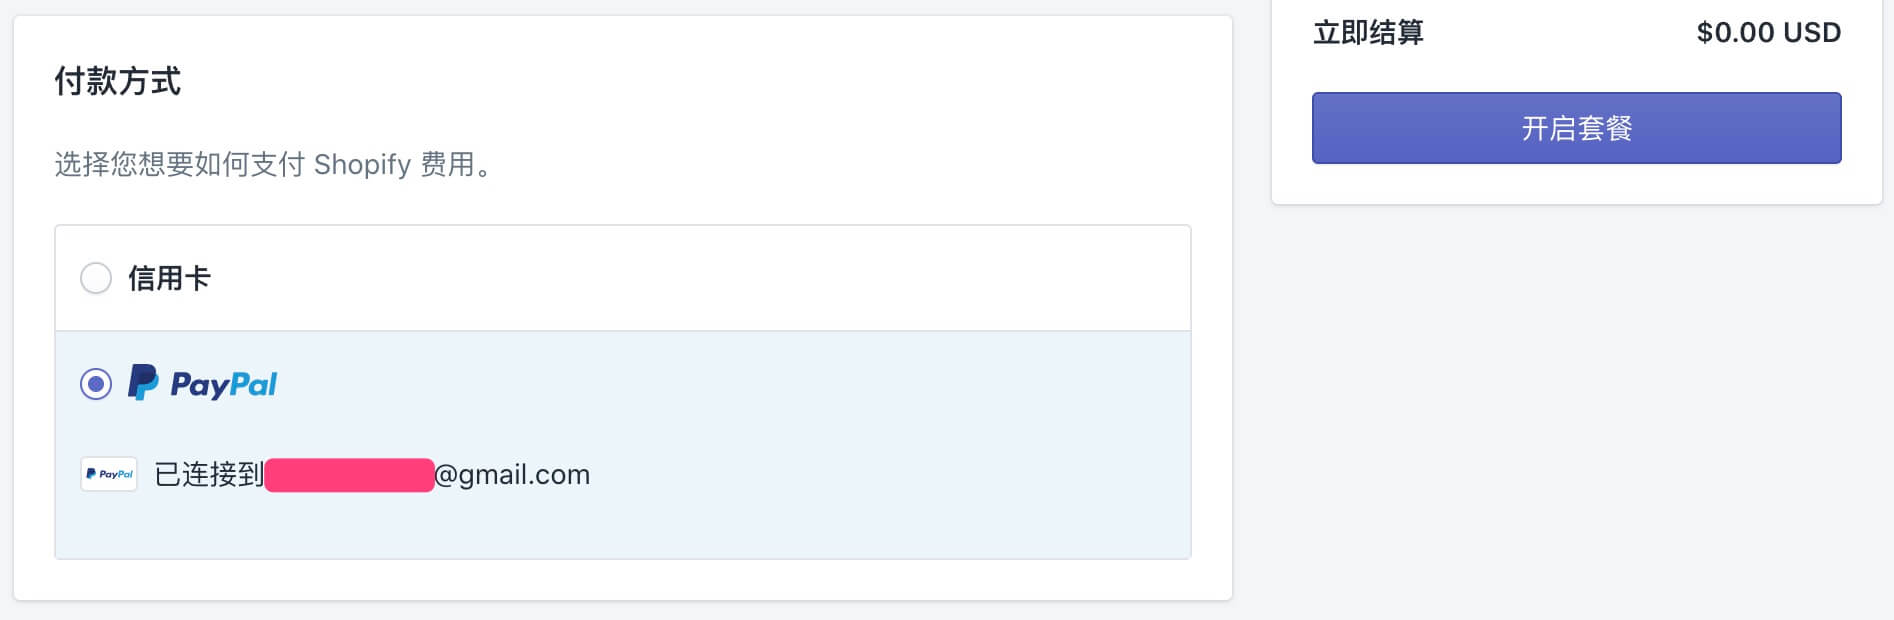Viewport: 1894px width, 620px height.
Task: Click the pink redacted email block
Action: pyautogui.click(x=349, y=475)
